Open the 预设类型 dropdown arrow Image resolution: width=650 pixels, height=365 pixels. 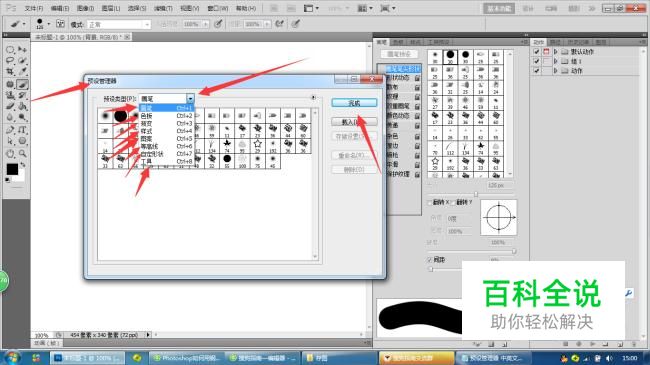click(x=190, y=99)
